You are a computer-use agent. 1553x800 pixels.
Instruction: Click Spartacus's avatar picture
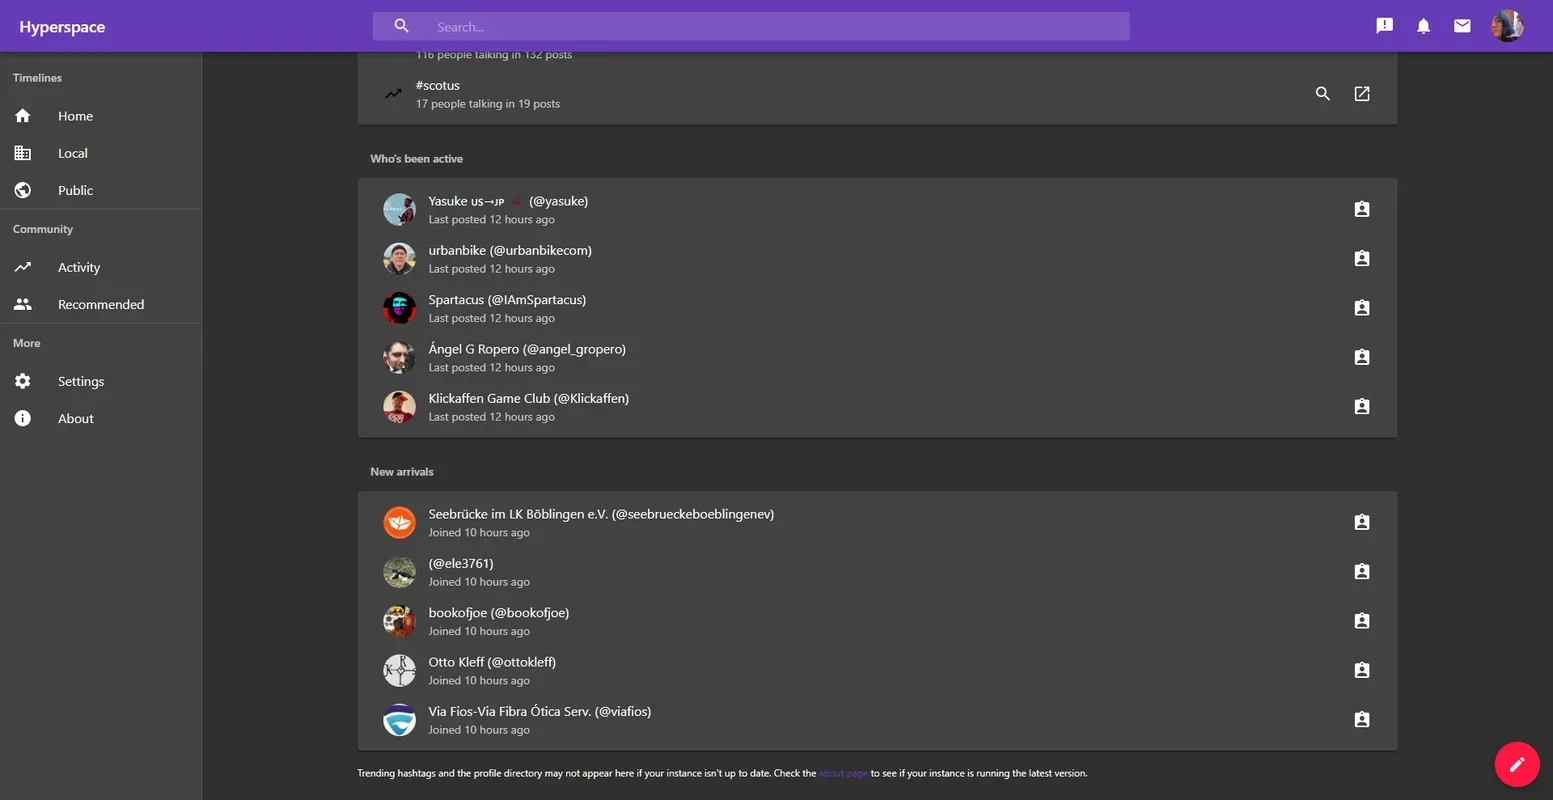[x=399, y=308]
